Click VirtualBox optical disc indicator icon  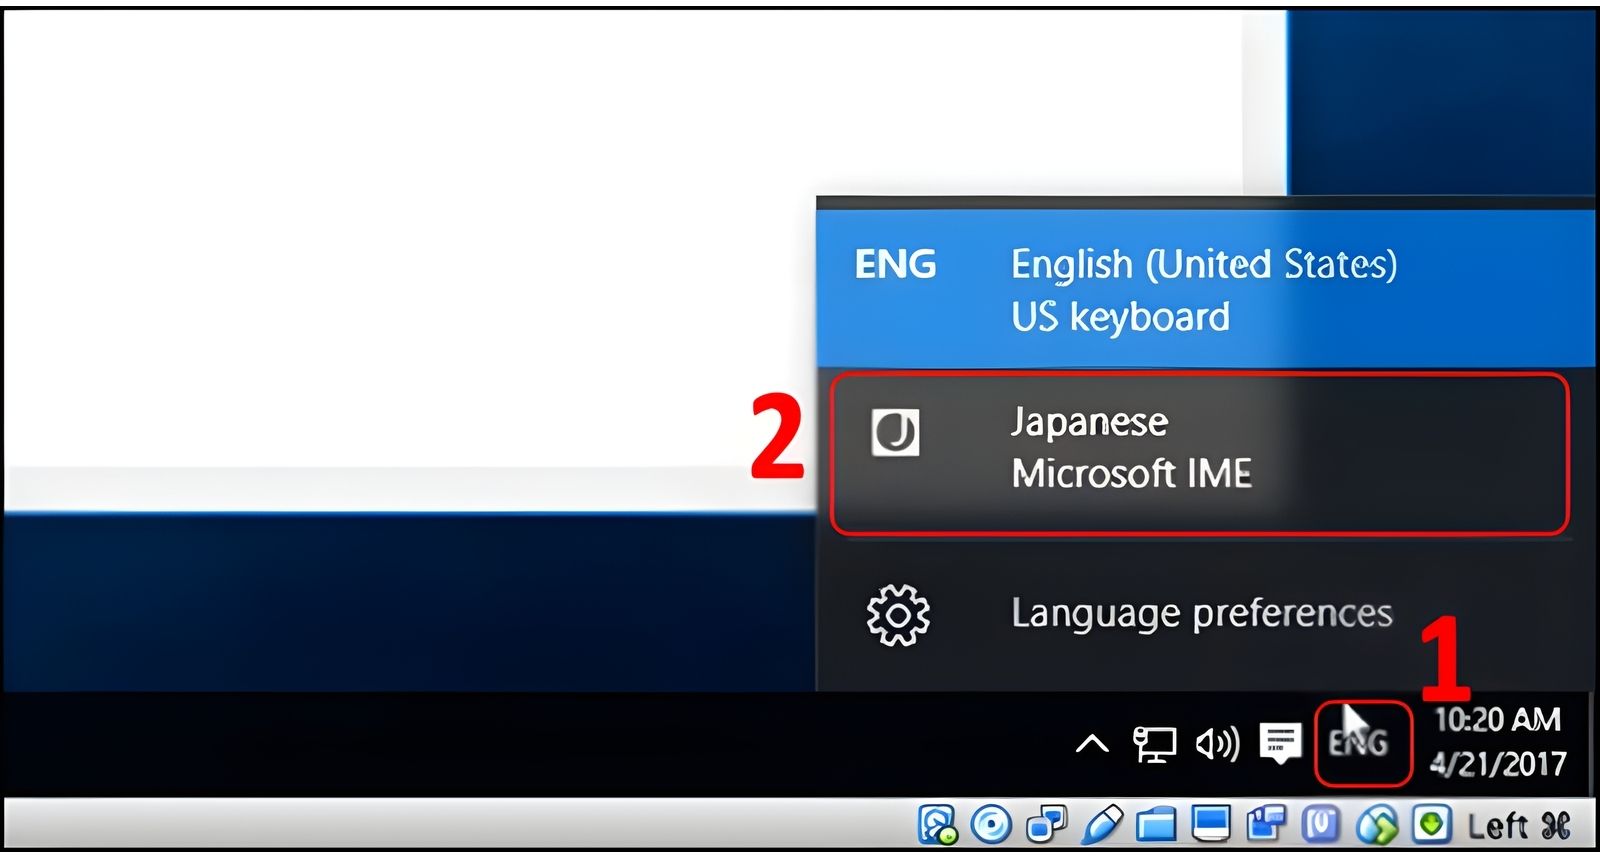point(992,824)
